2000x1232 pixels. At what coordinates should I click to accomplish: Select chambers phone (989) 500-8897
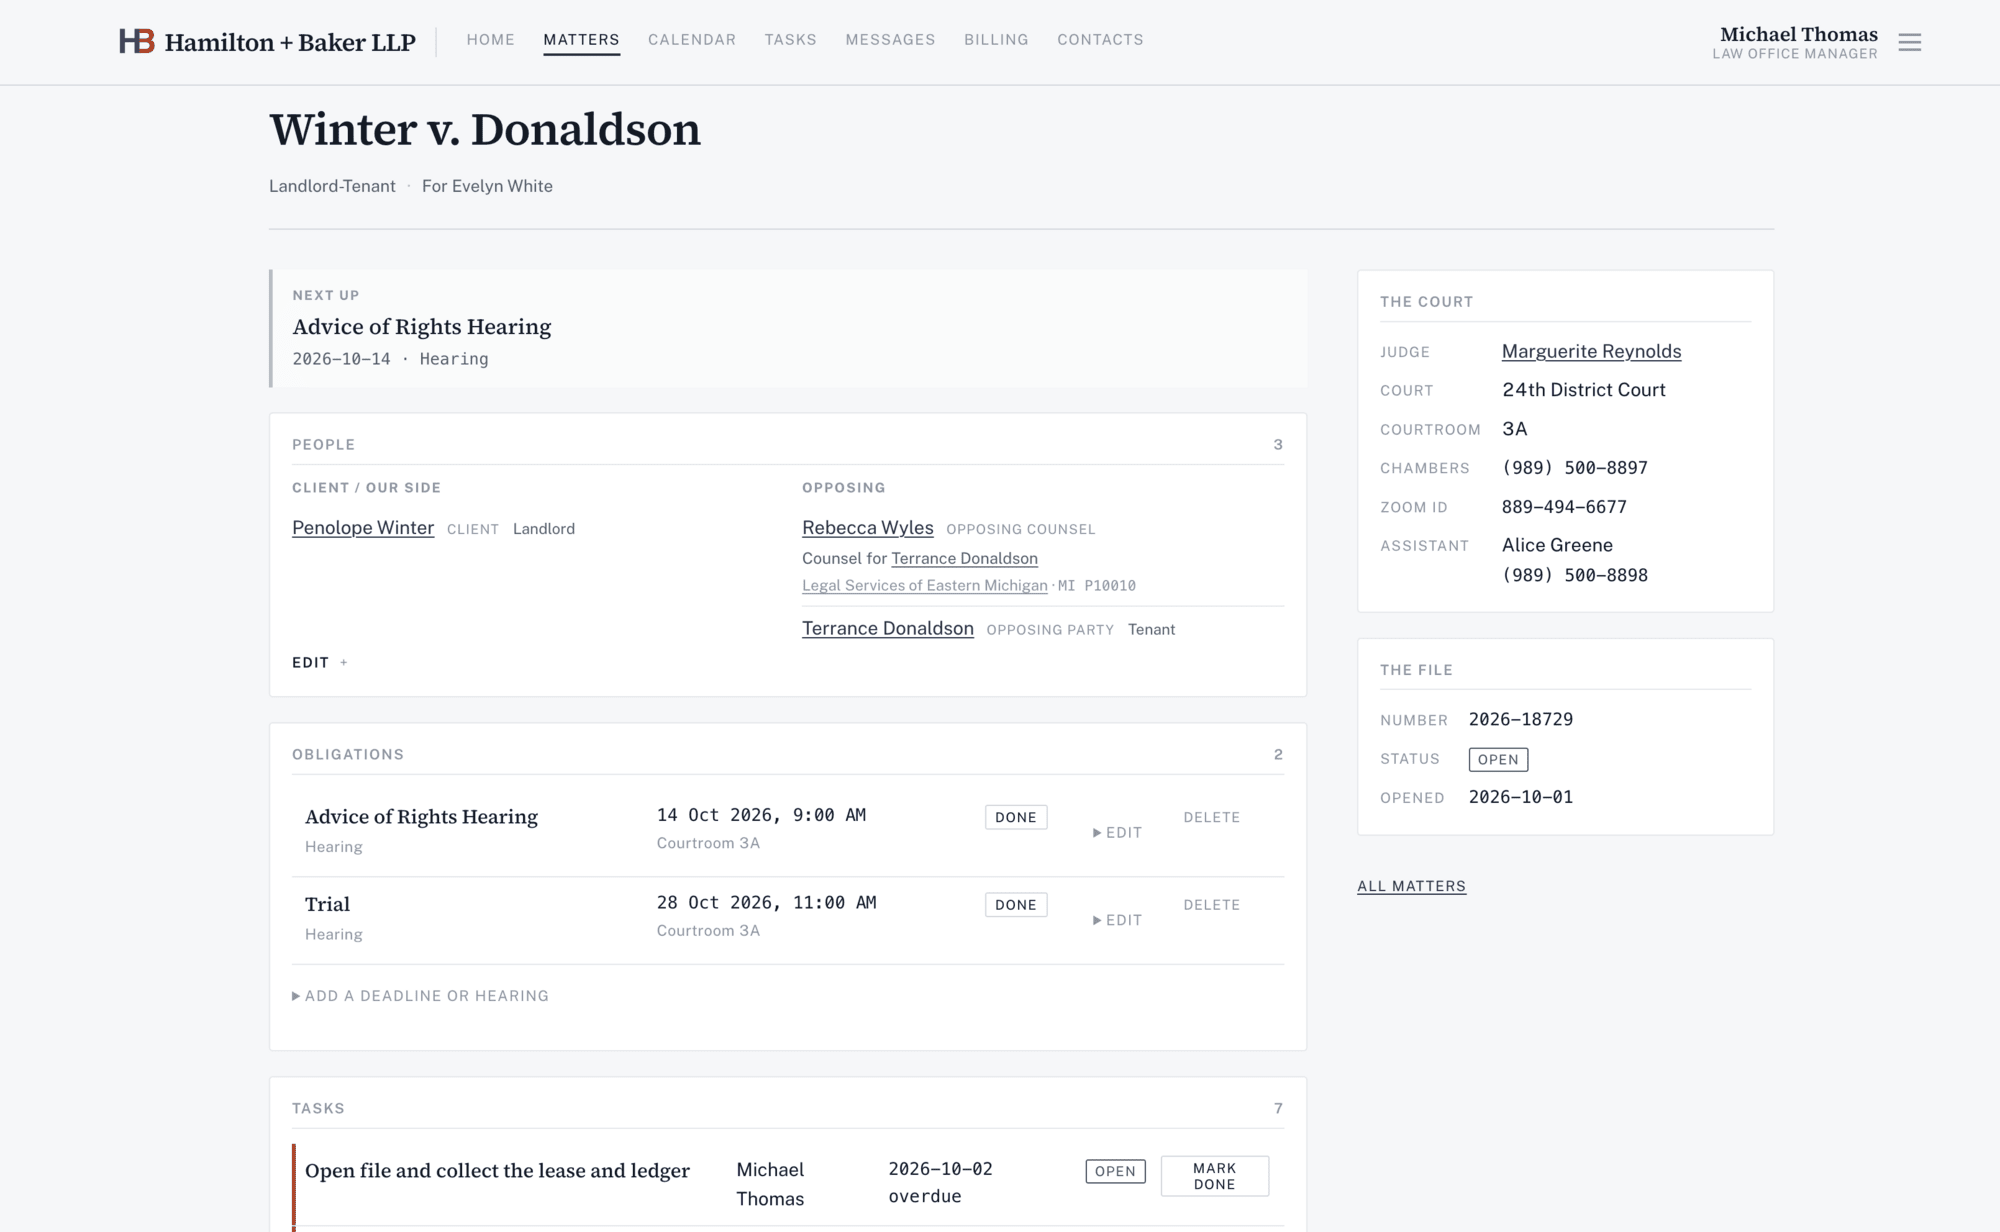1575,468
